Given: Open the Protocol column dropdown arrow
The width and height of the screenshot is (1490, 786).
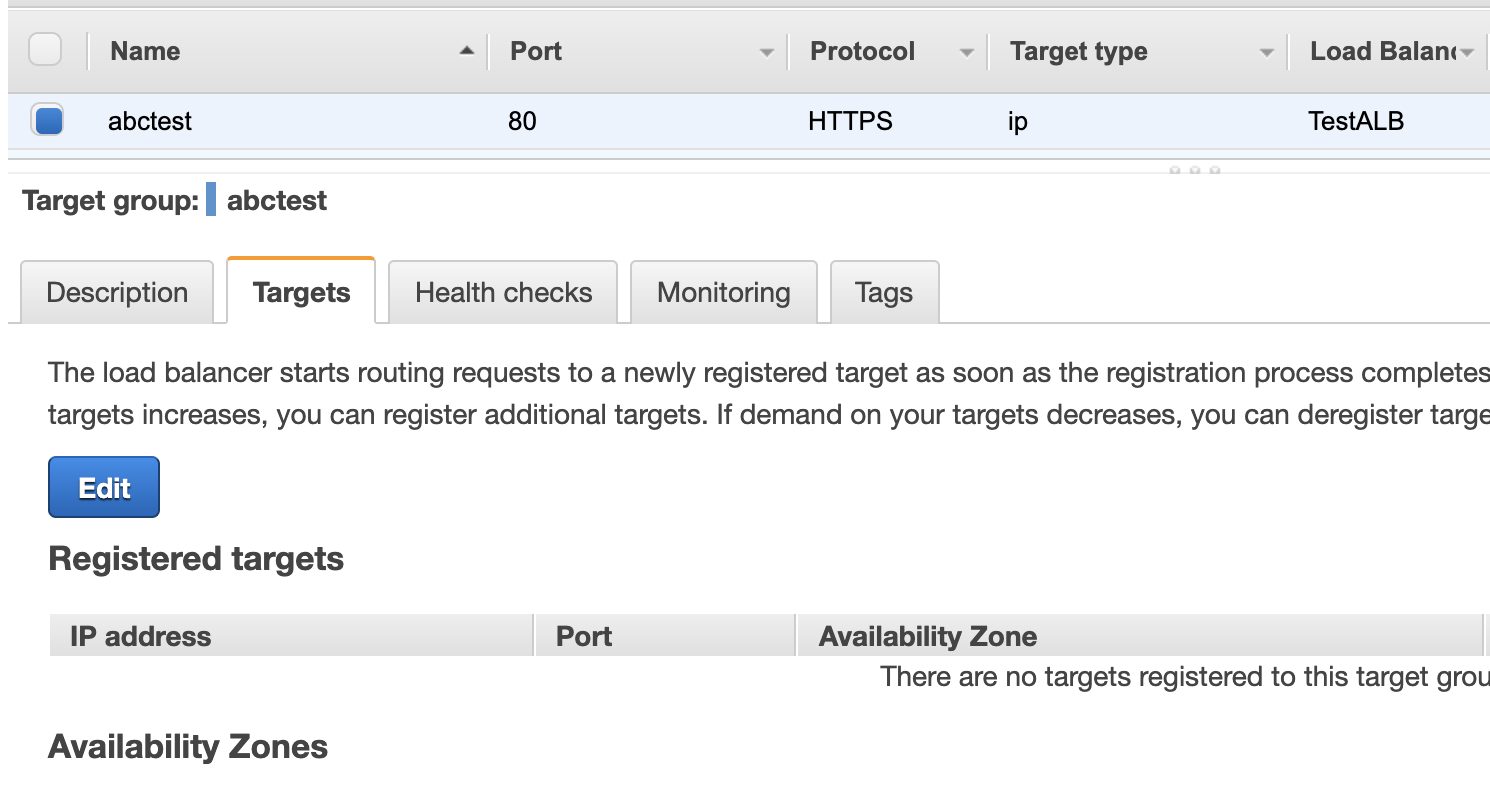Looking at the screenshot, I should click(966, 52).
